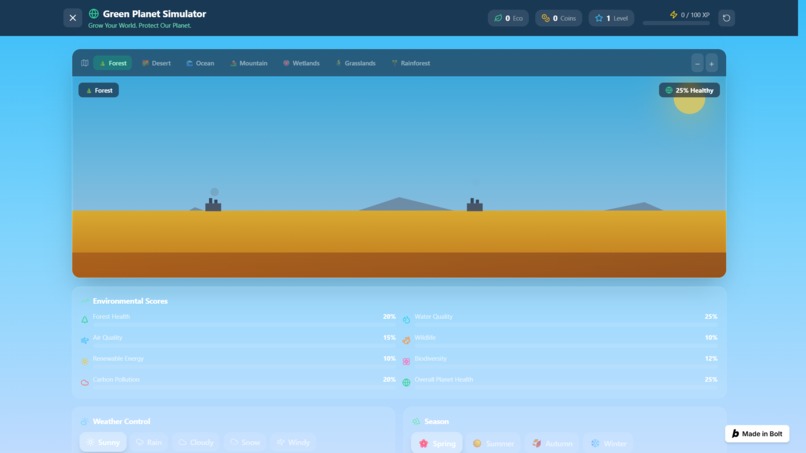
Task: Click the Biodiversity 12% value
Action: click(711, 358)
